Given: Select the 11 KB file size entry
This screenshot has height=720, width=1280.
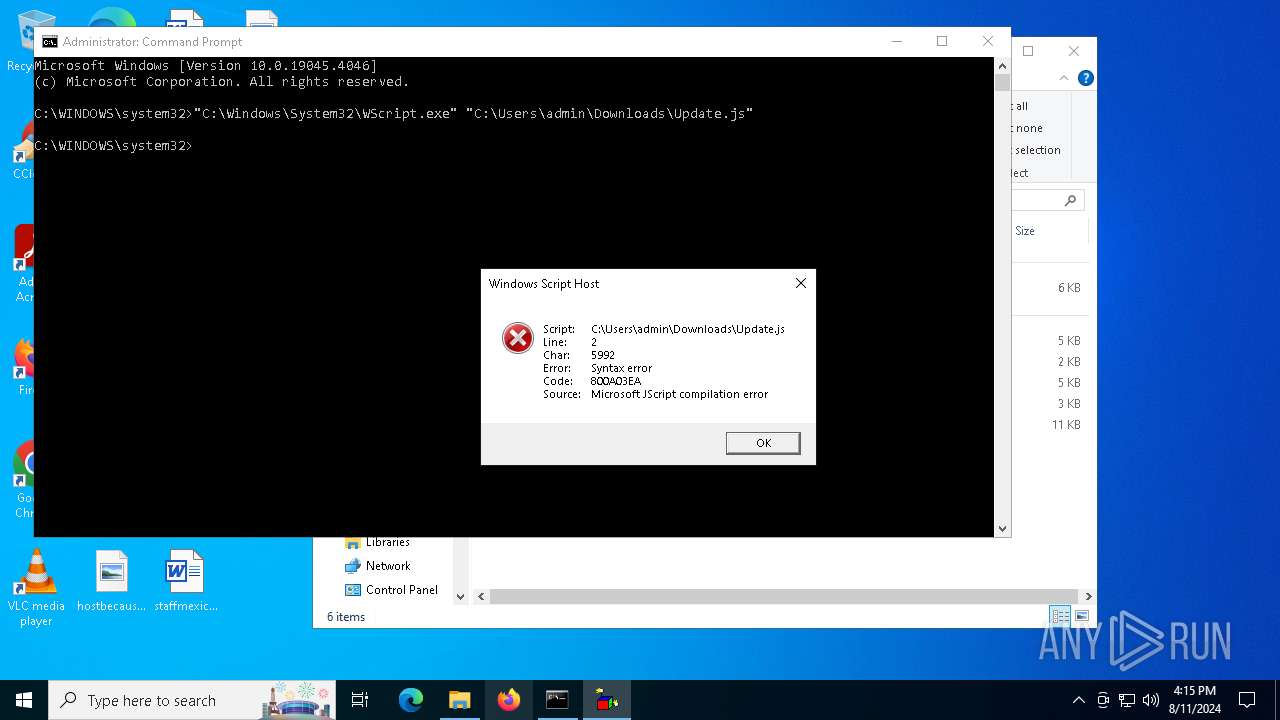Looking at the screenshot, I should click(1066, 425).
